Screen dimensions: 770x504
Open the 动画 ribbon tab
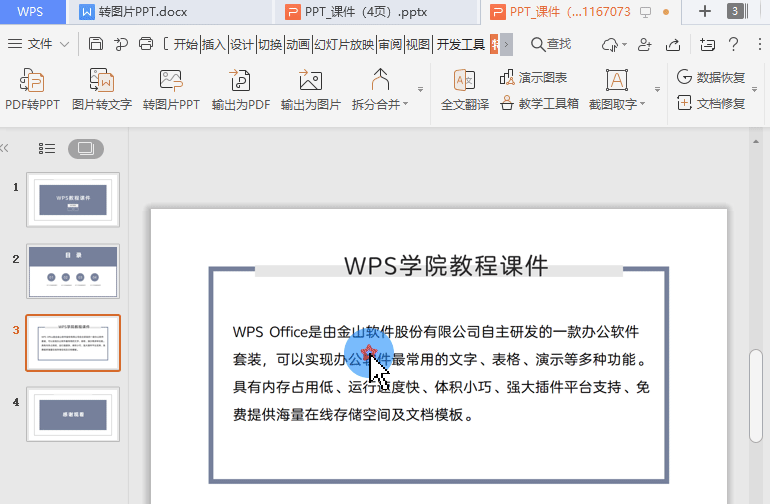(298, 45)
